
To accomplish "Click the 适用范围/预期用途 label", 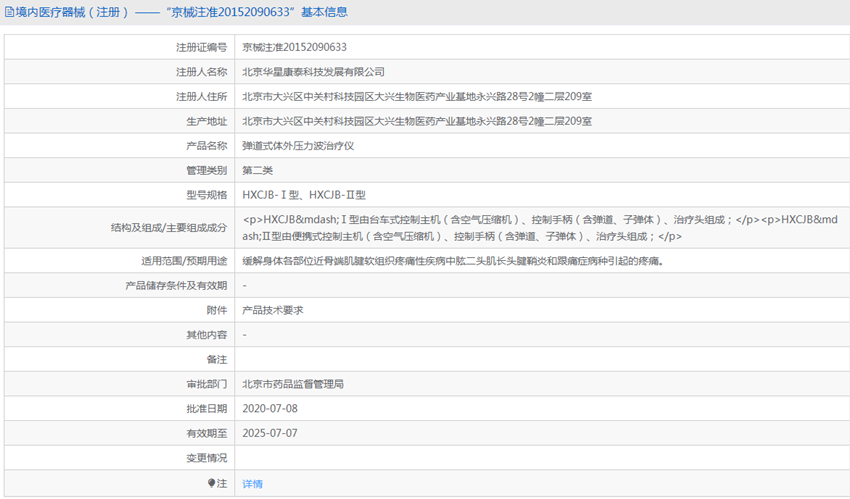I will pos(184,261).
